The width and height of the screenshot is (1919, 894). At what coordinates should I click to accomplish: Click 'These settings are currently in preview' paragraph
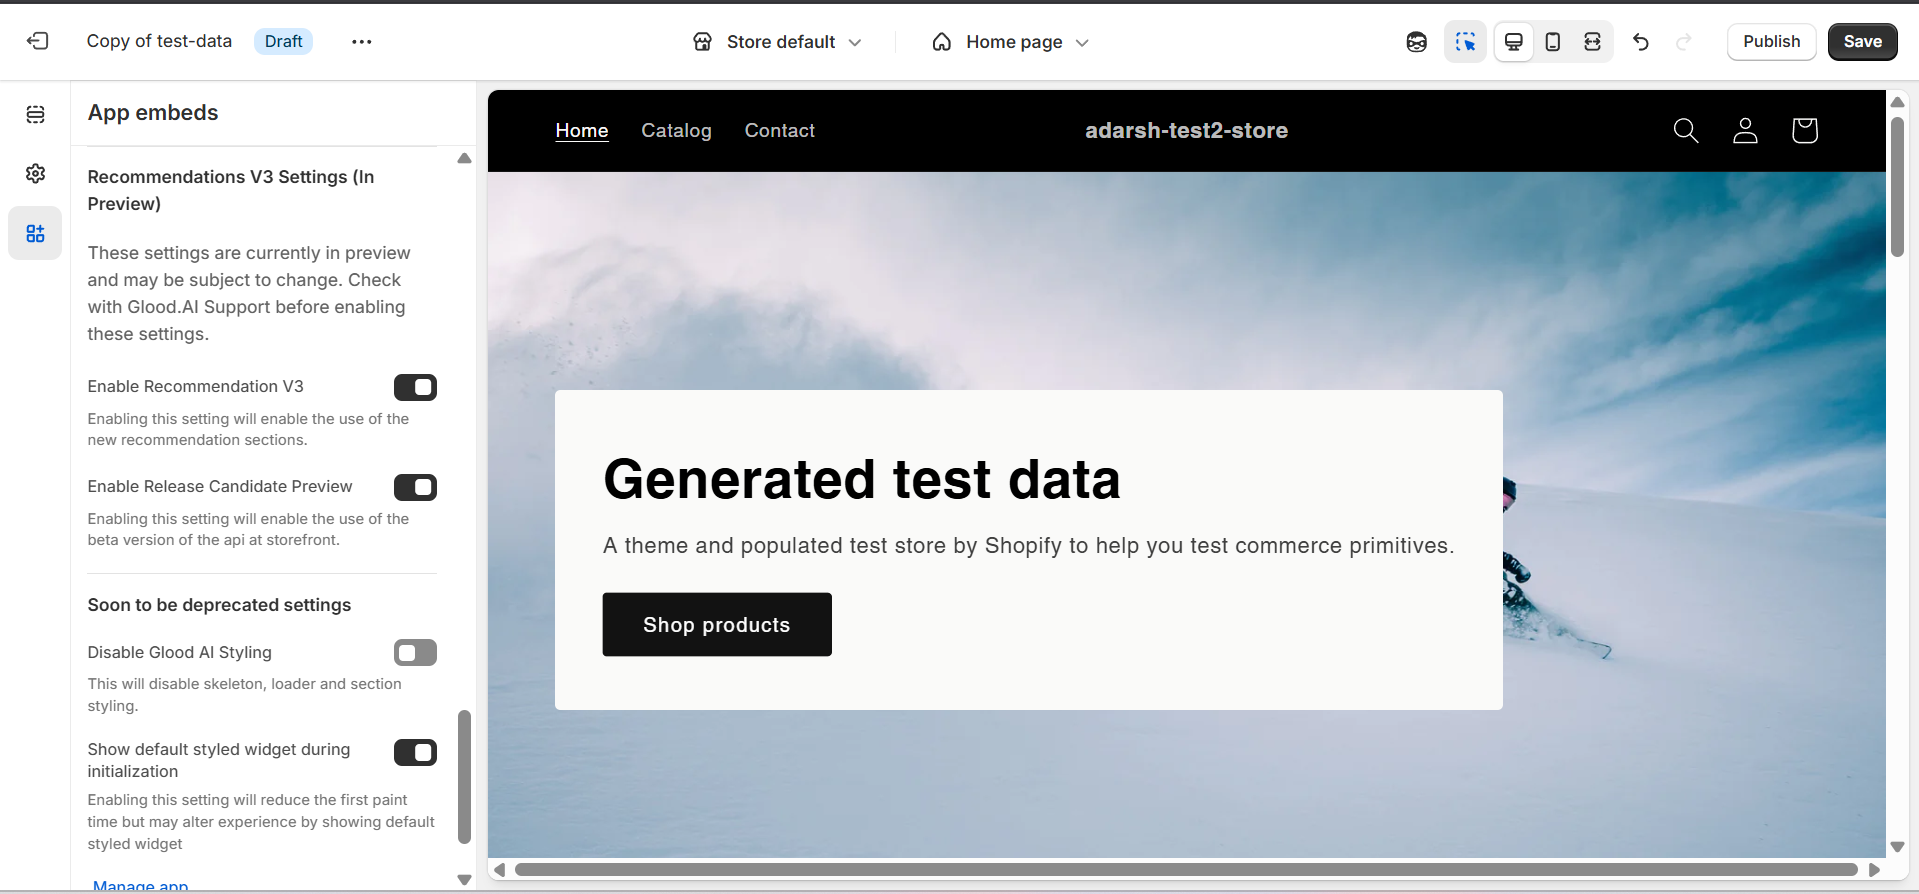249,293
